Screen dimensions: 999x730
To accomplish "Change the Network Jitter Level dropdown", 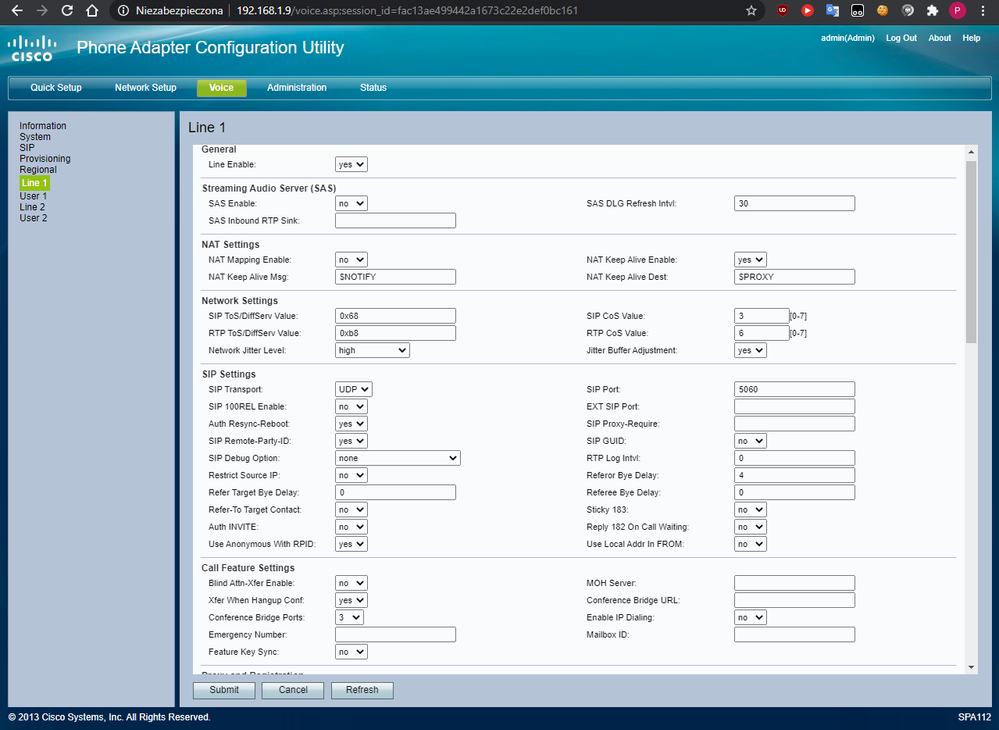I will pyautogui.click(x=372, y=351).
